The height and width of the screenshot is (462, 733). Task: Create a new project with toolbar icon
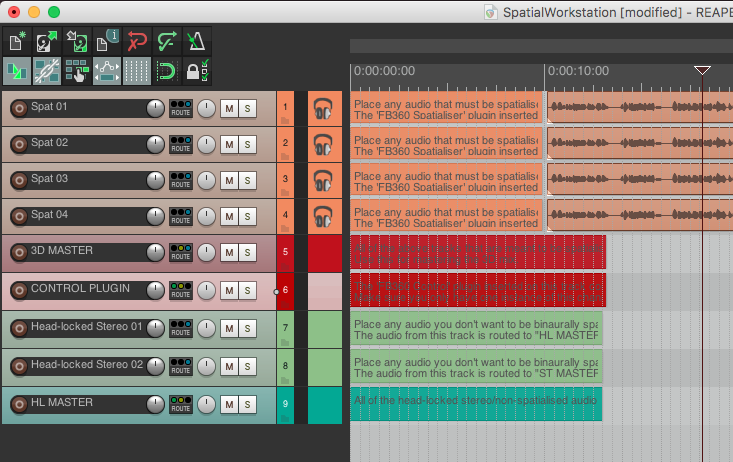[17, 42]
